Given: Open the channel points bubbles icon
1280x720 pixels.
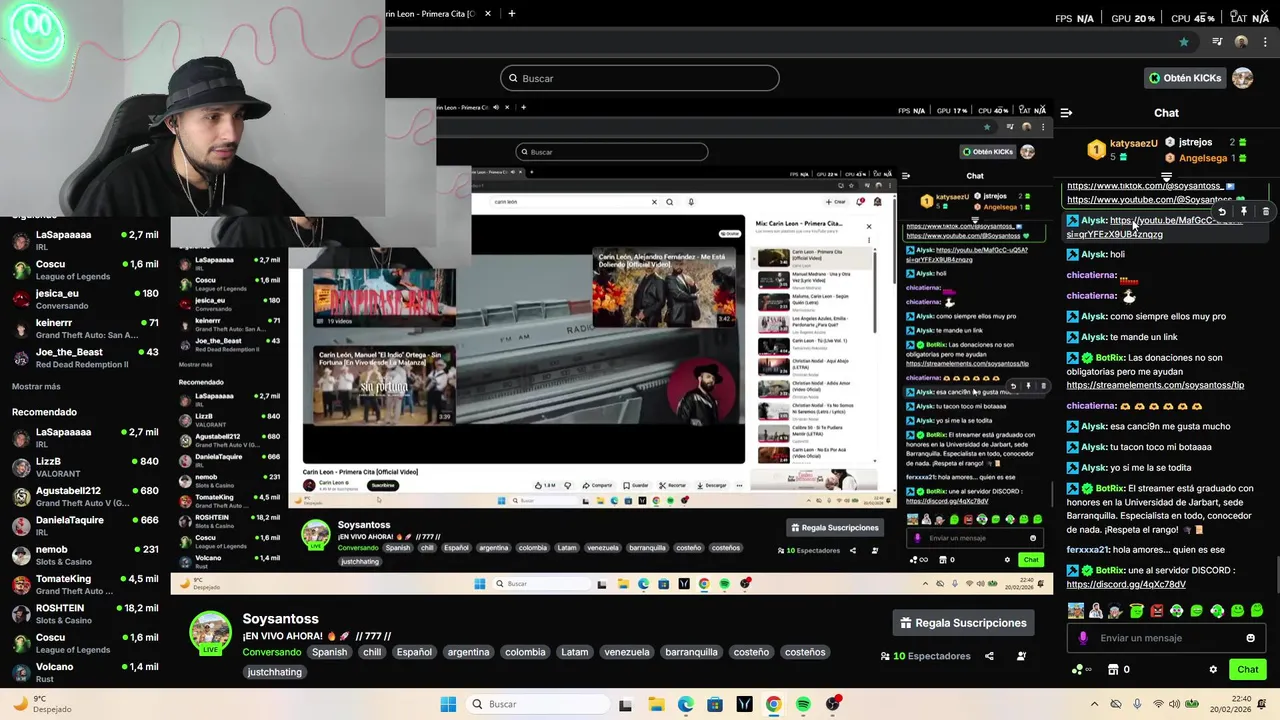Looking at the screenshot, I should pyautogui.click(x=1080, y=670).
